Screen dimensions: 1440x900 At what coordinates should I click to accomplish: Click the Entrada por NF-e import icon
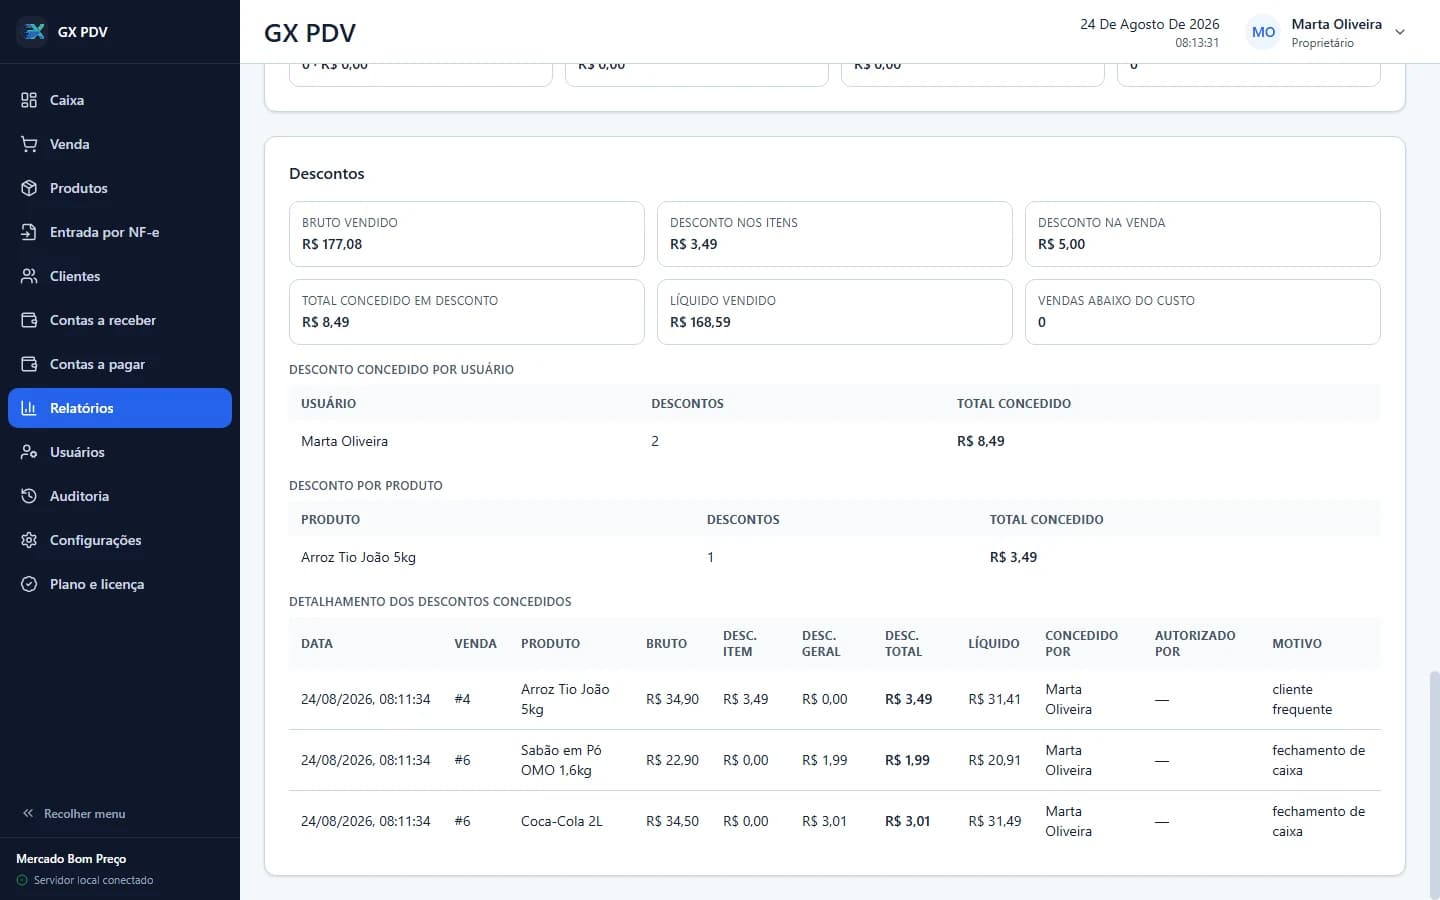click(x=29, y=232)
